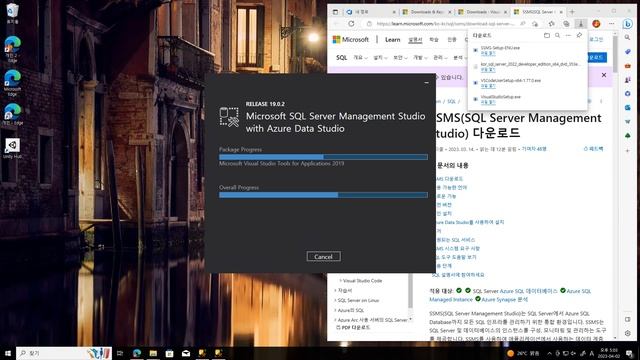Expand Visual Studio Code tree item
Viewport: 640px width, 360px height.
tap(361, 281)
